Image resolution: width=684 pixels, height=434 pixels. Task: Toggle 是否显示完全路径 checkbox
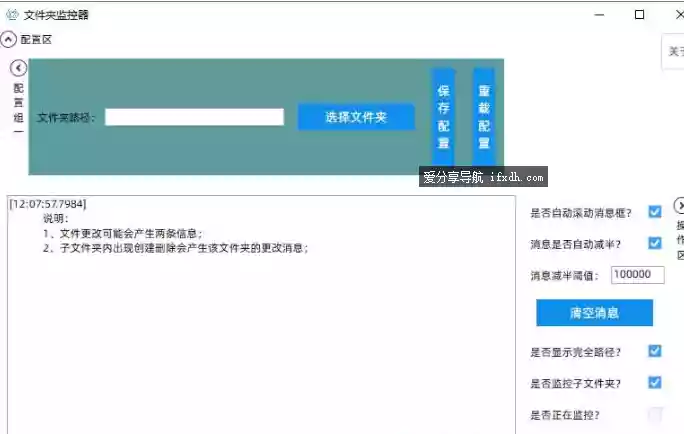click(655, 351)
